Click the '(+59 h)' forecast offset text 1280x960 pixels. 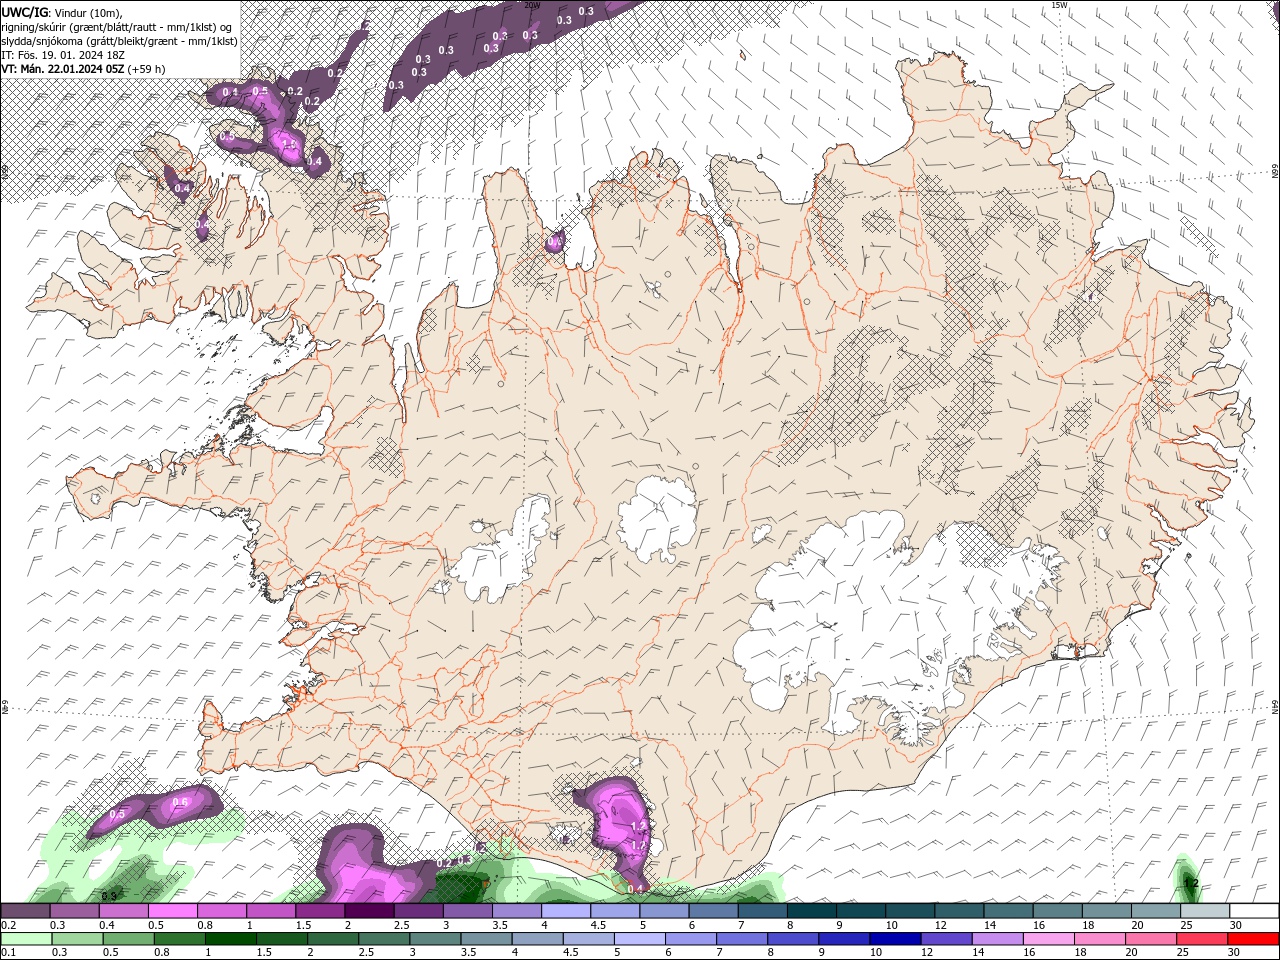(146, 69)
